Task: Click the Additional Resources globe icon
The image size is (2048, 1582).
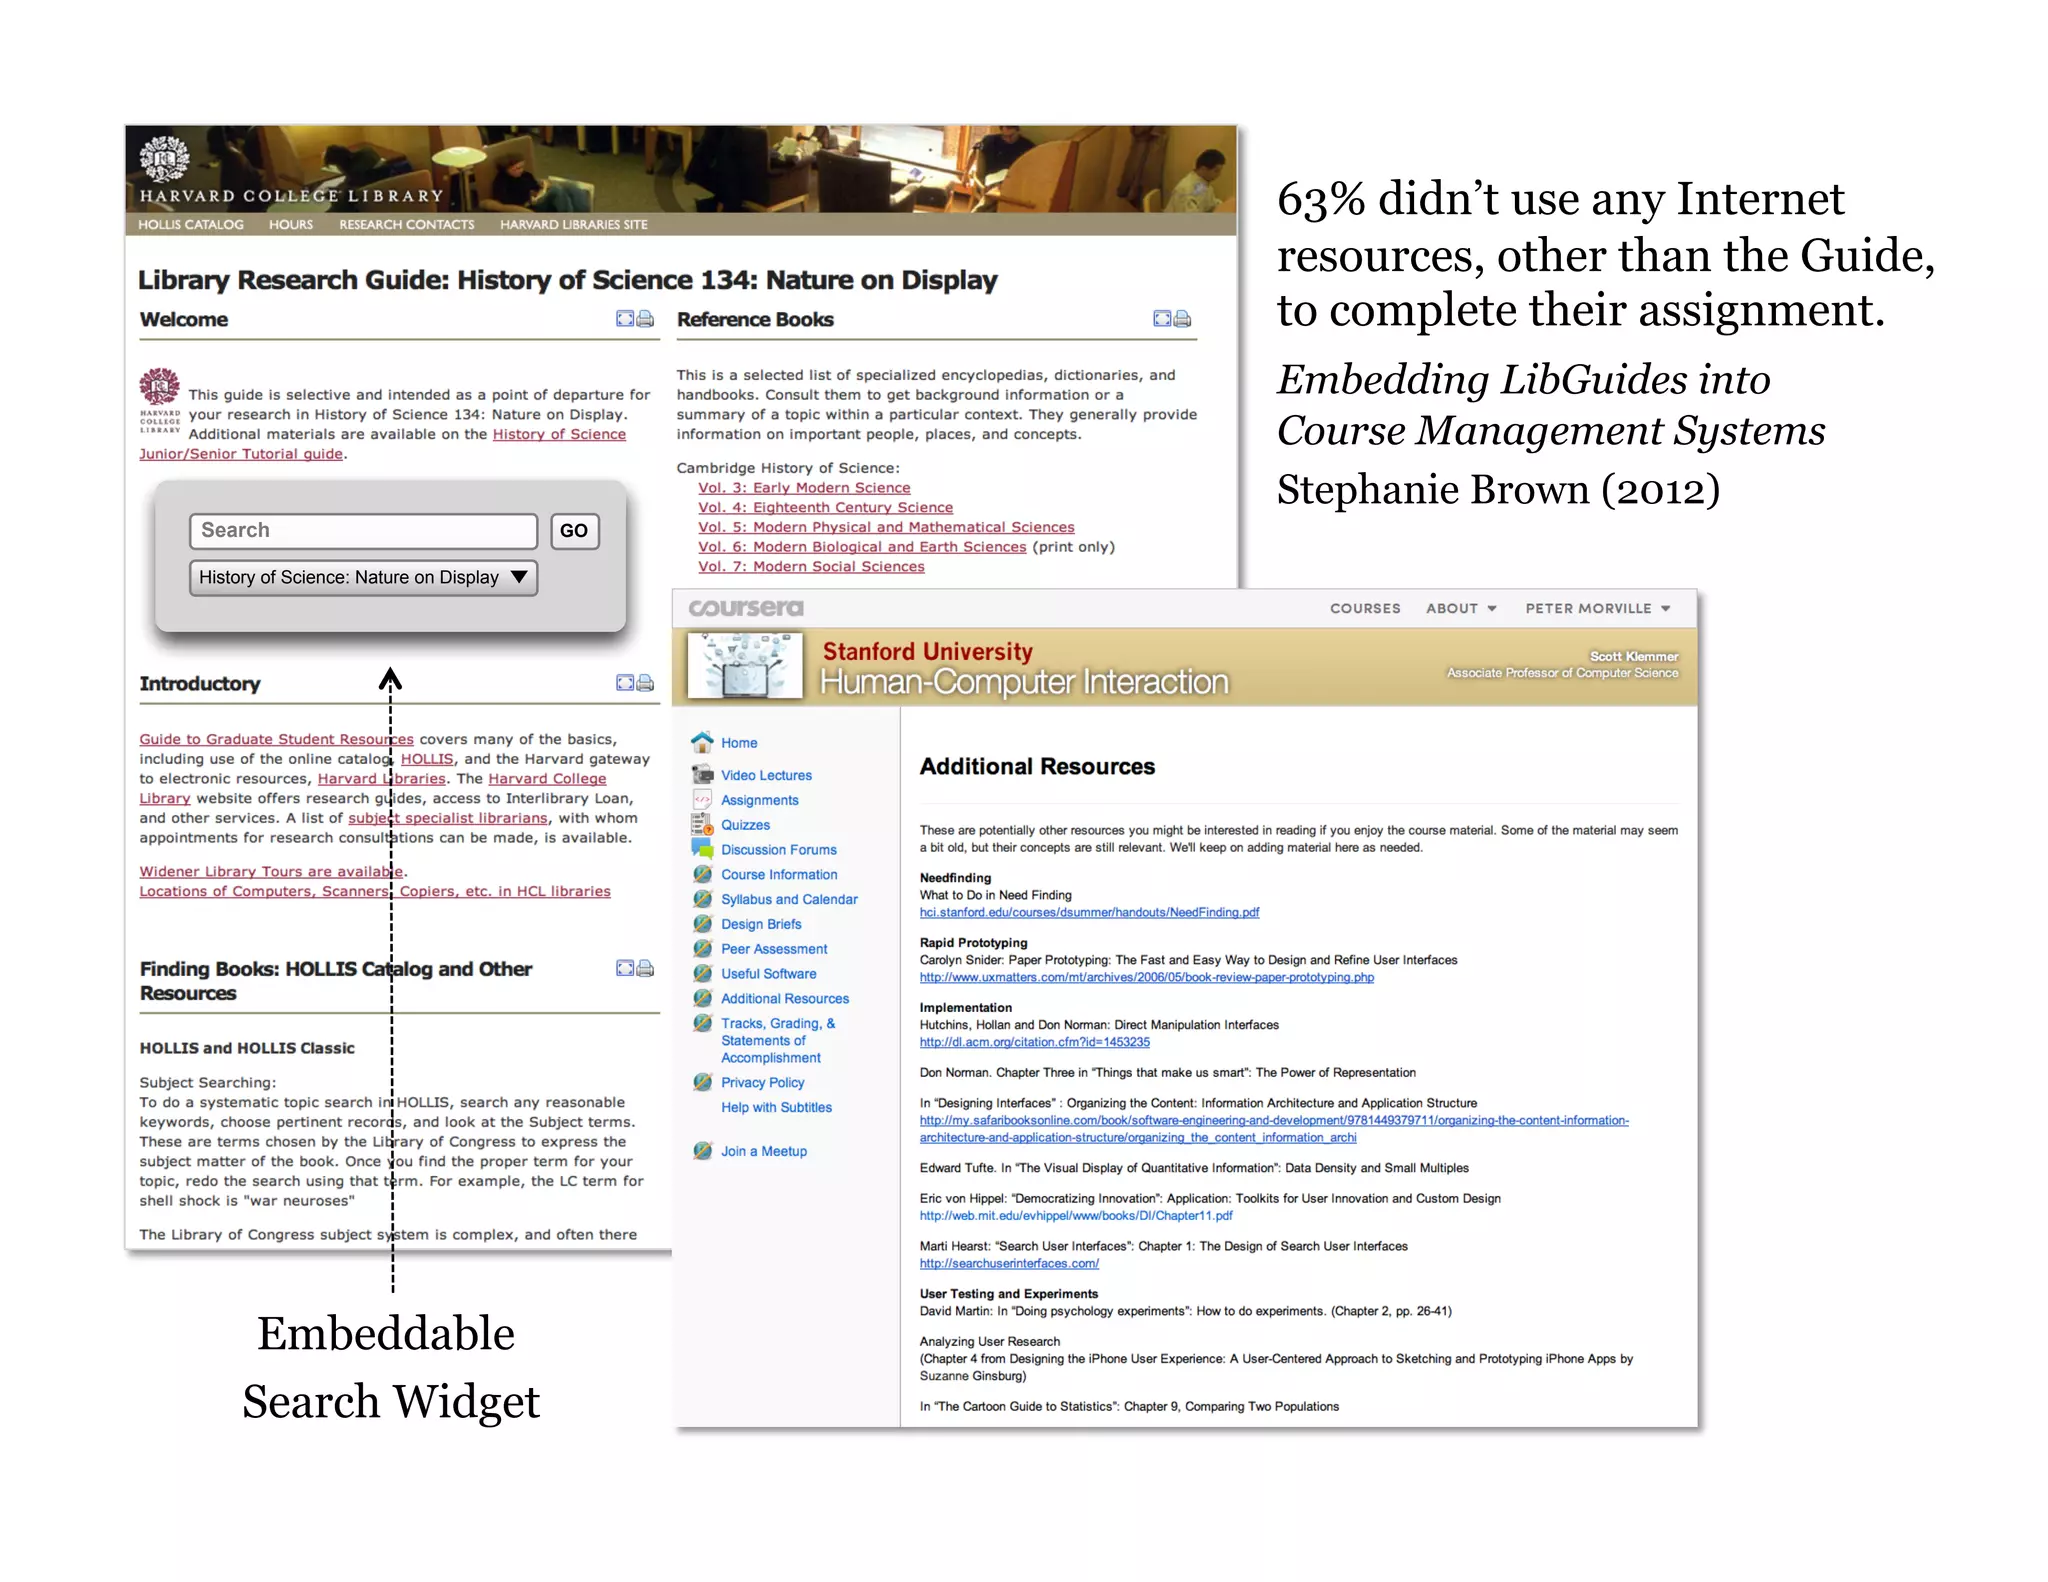Action: point(702,997)
